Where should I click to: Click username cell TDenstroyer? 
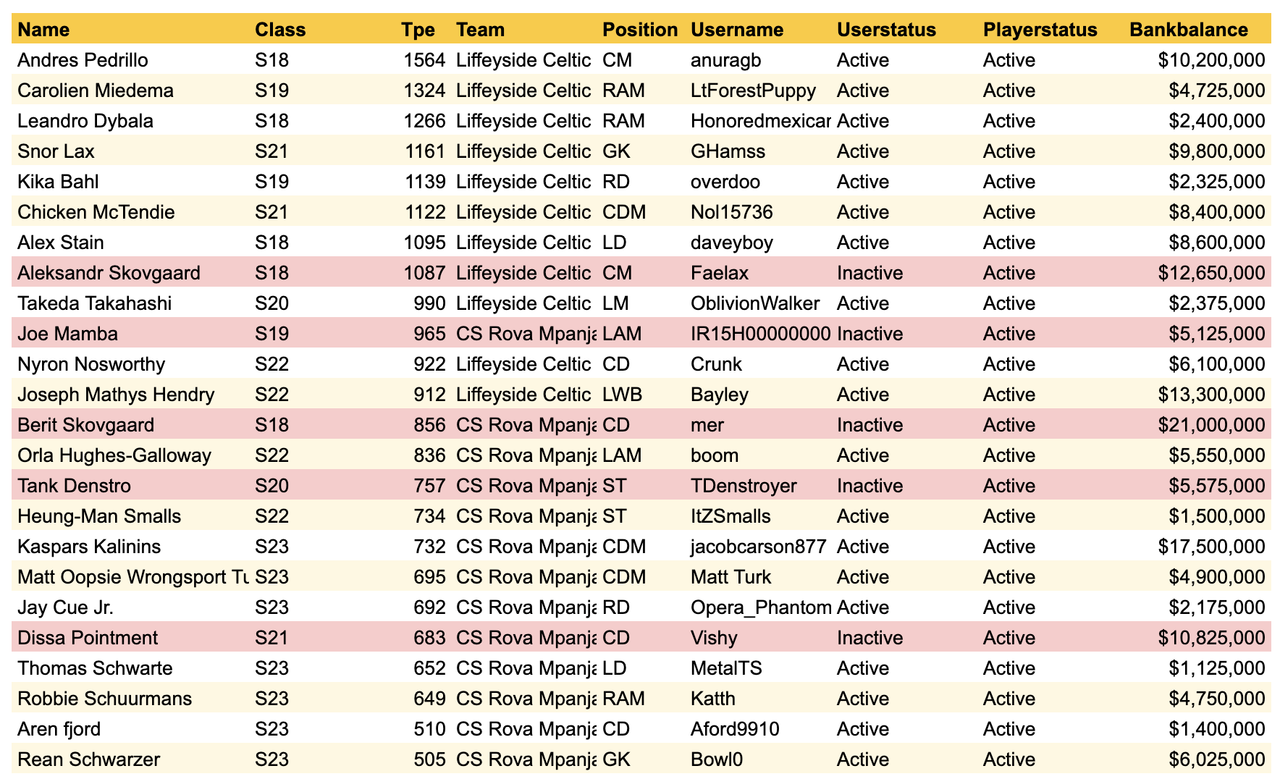click(x=744, y=486)
